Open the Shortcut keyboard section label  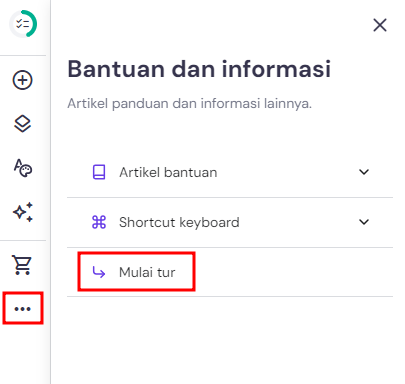(179, 222)
